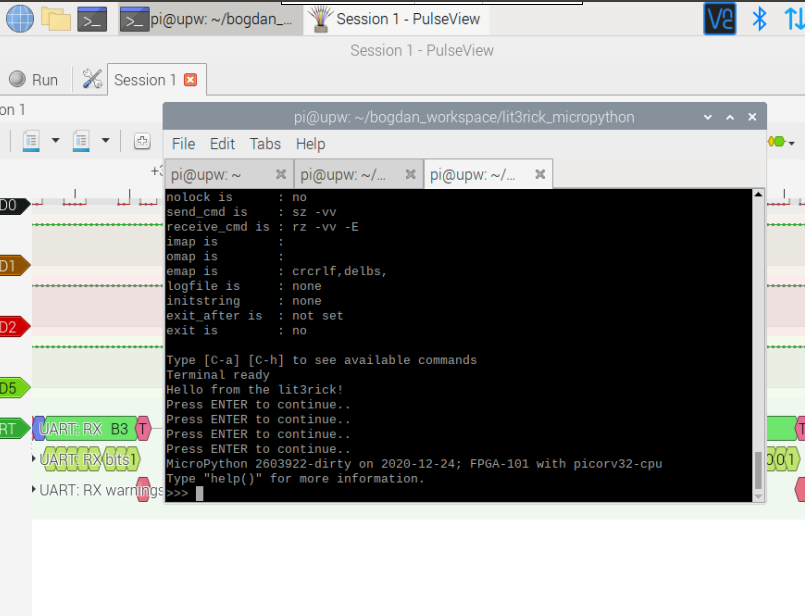Launch the terminal from the taskbar

92,20
